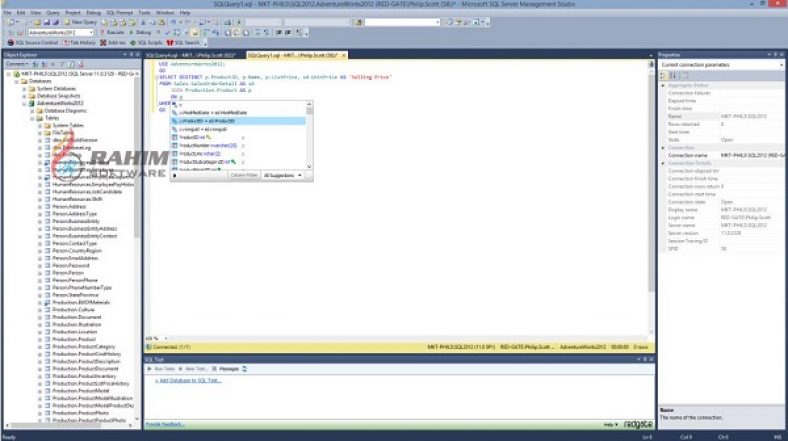Open the File menu

(x=7, y=13)
